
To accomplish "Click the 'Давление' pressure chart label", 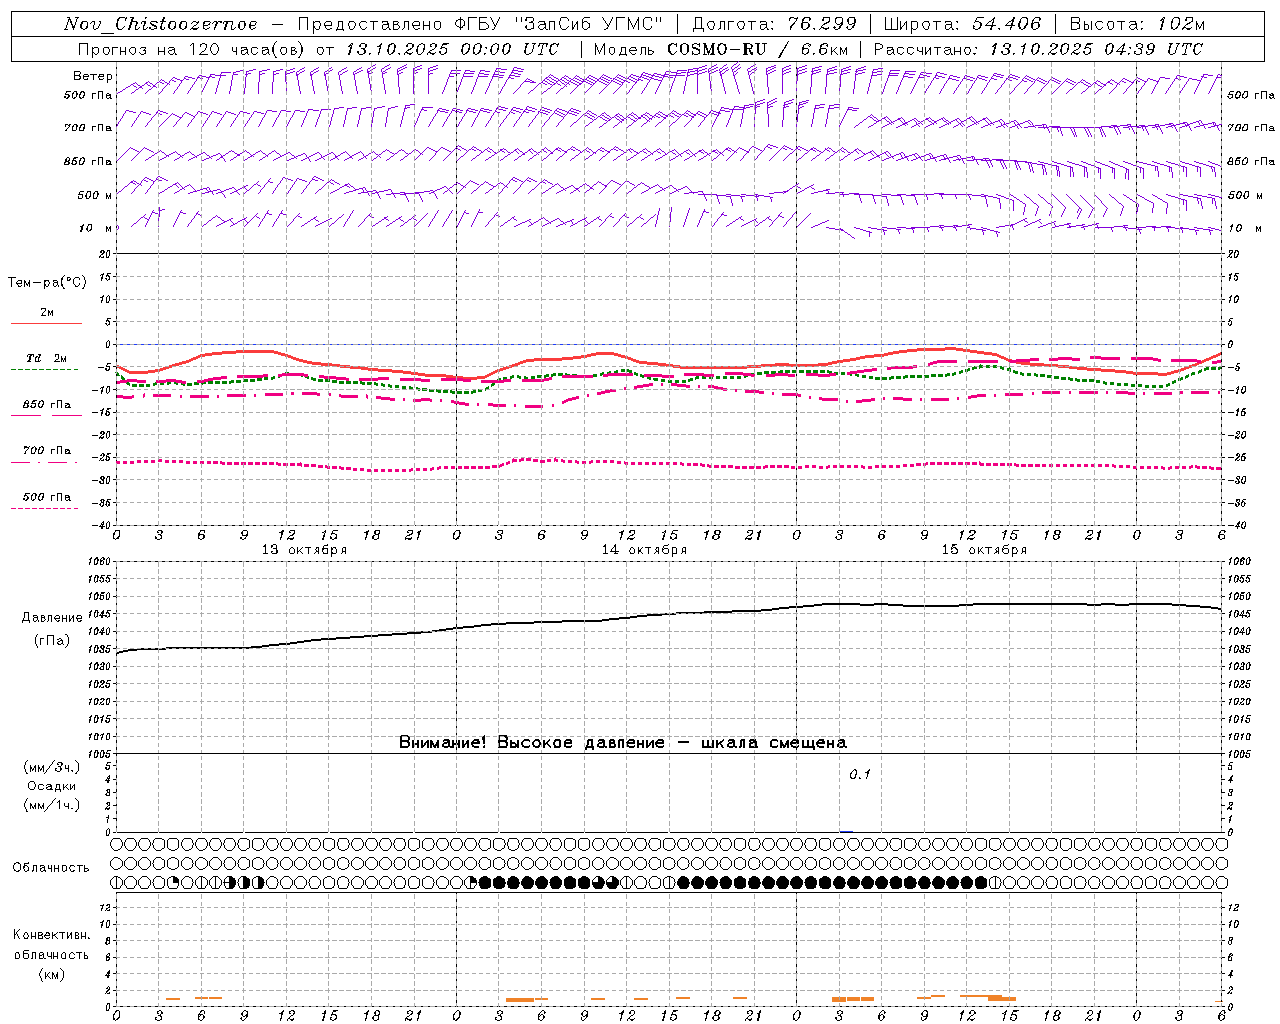I will click(50, 618).
